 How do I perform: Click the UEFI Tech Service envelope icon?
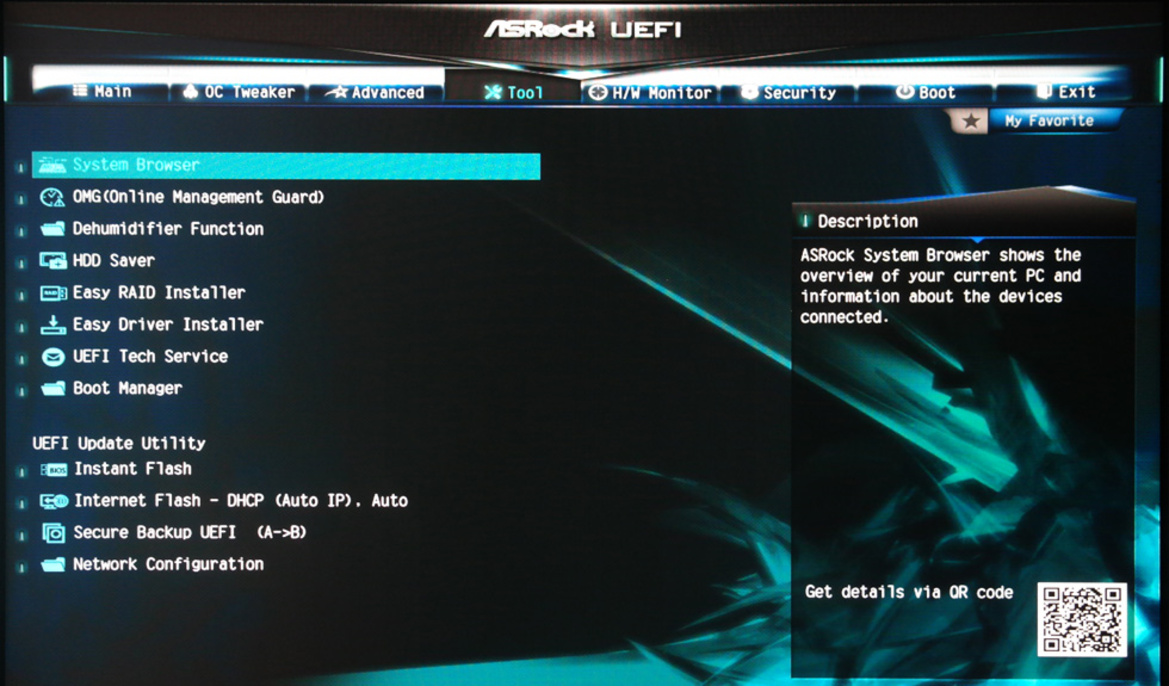[x=53, y=357]
